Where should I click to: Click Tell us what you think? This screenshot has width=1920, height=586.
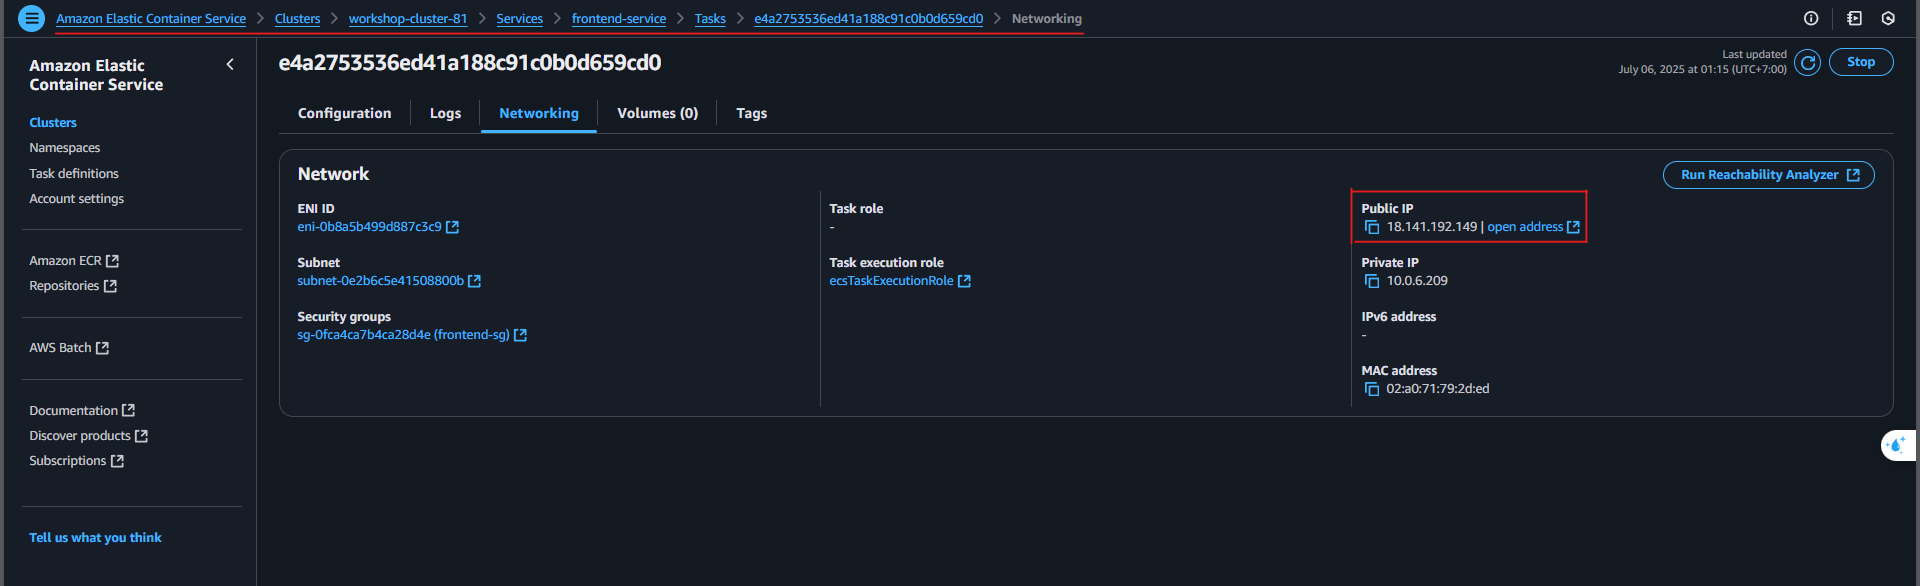pos(95,538)
